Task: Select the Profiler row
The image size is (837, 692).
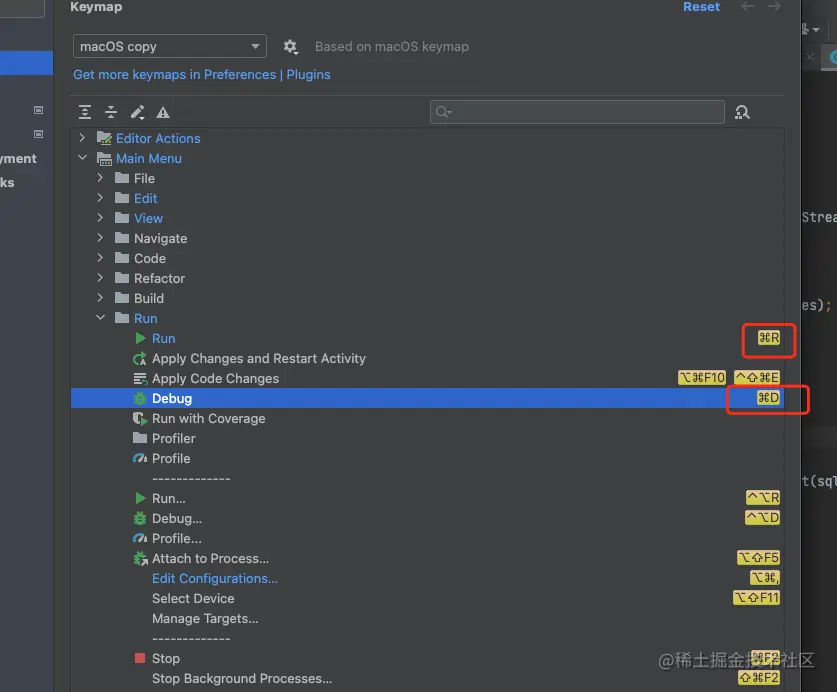Action: (427, 438)
